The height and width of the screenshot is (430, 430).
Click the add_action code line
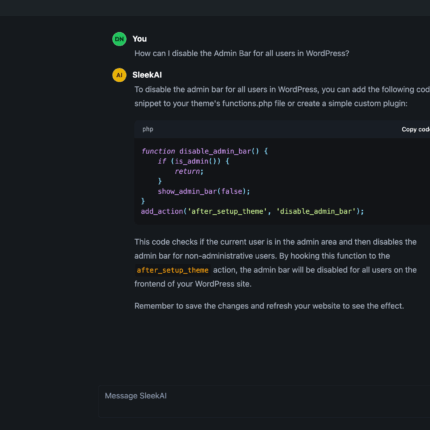click(x=252, y=211)
